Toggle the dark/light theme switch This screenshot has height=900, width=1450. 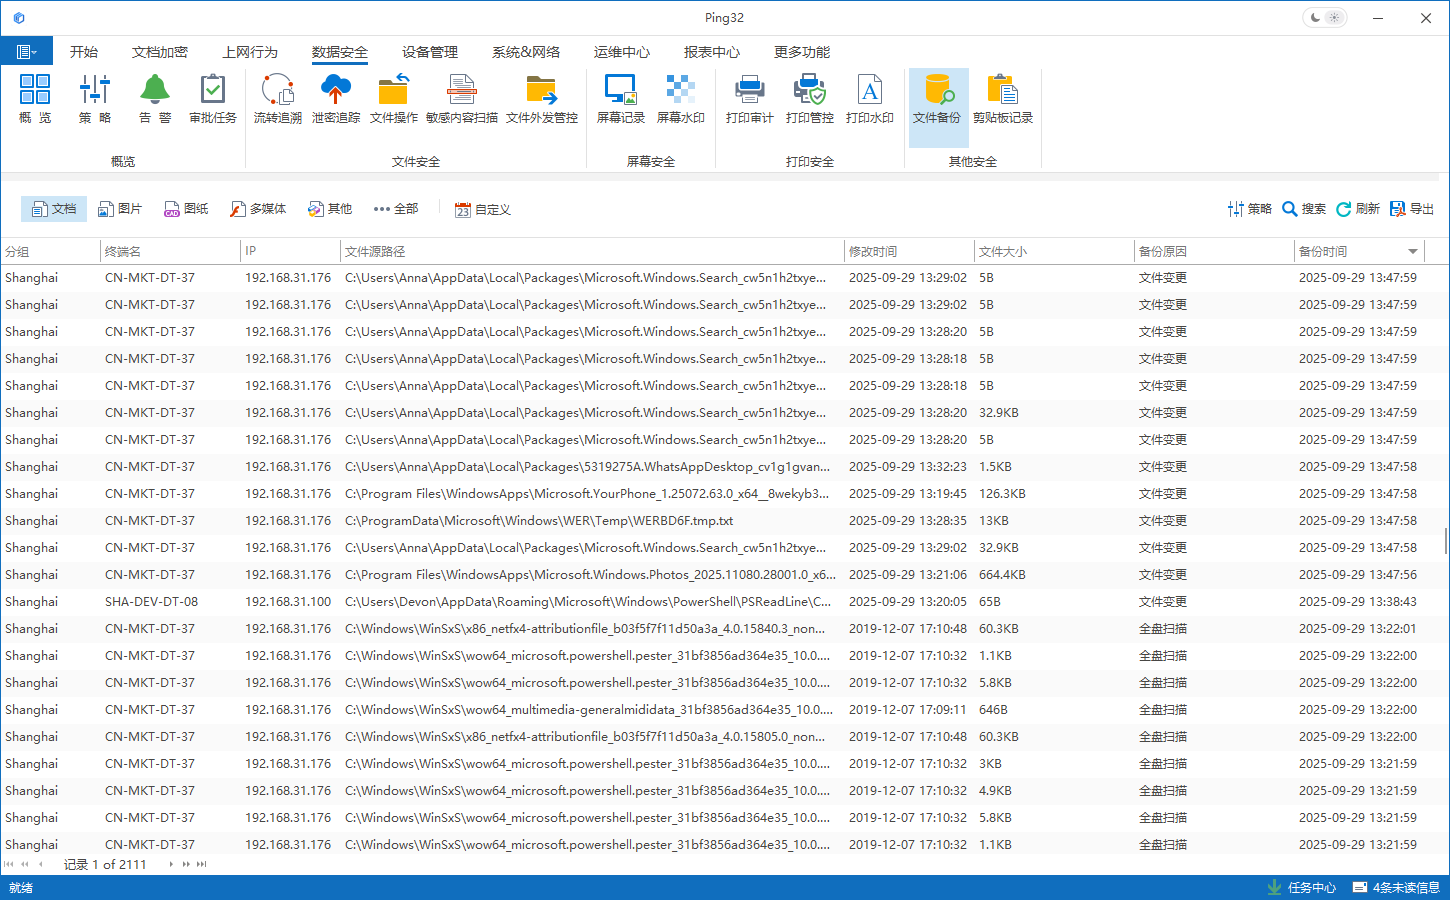pyautogui.click(x=1325, y=18)
